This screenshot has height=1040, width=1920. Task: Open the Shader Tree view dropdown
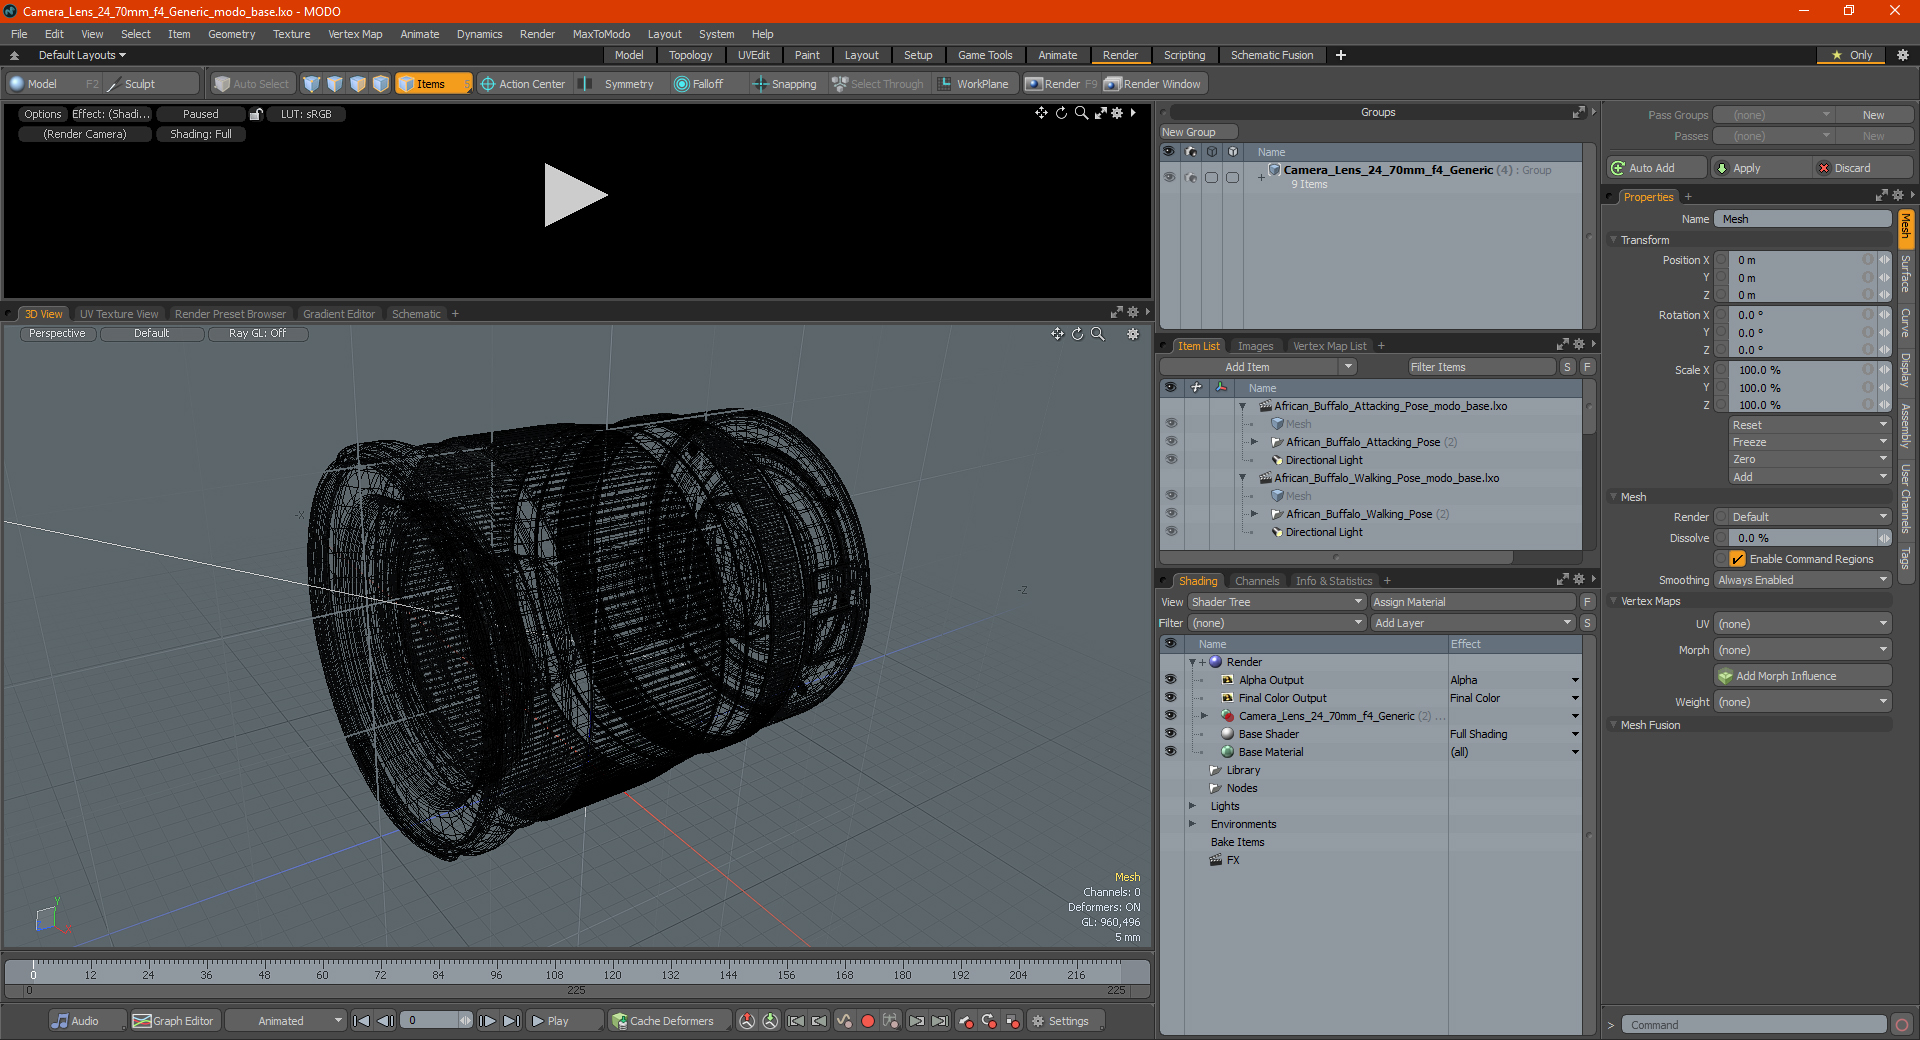(1277, 602)
